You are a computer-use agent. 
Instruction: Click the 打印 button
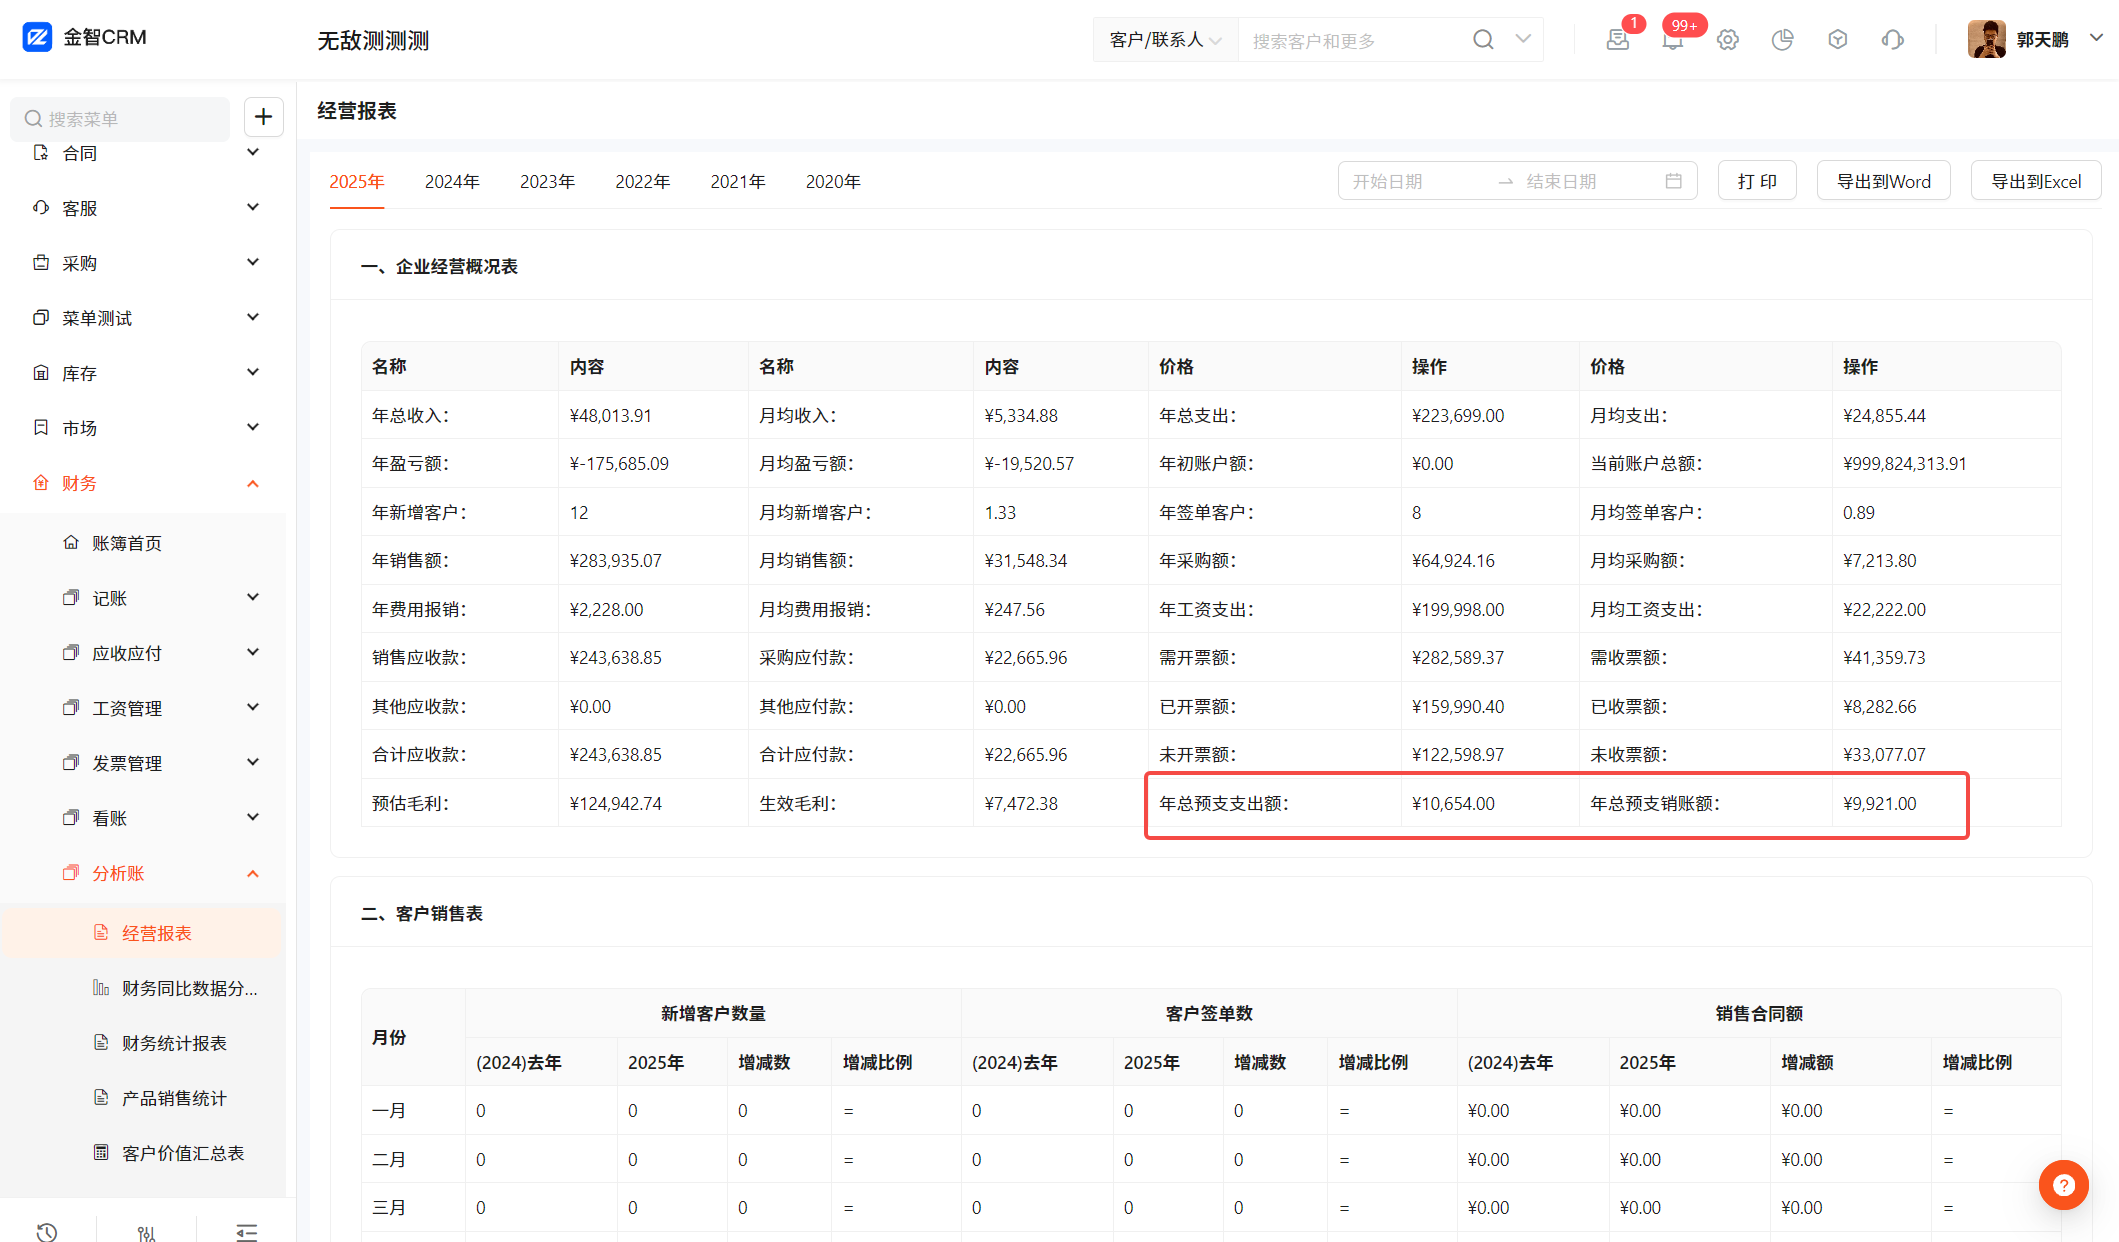(1757, 182)
